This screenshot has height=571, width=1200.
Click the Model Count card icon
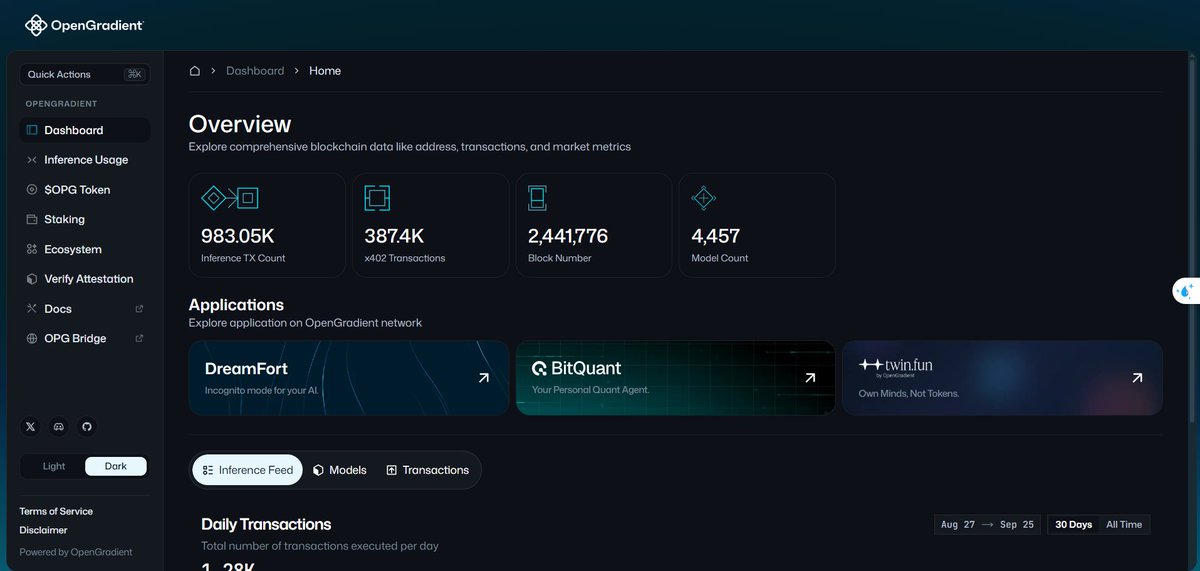[704, 198]
